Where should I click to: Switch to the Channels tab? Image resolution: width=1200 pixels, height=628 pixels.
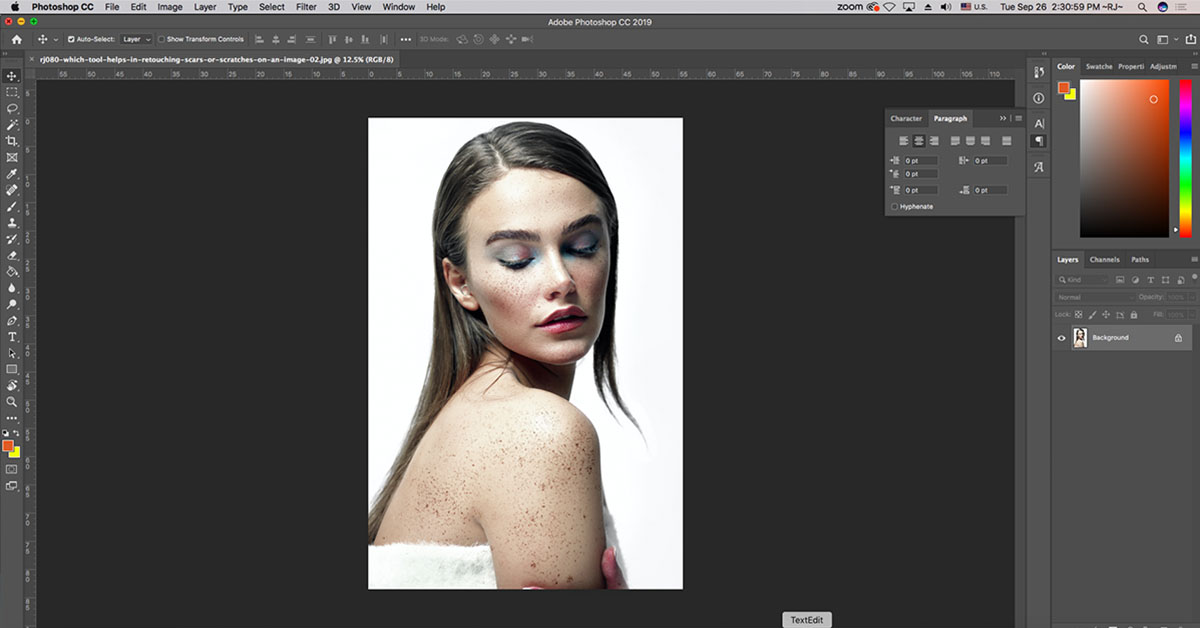click(1104, 259)
